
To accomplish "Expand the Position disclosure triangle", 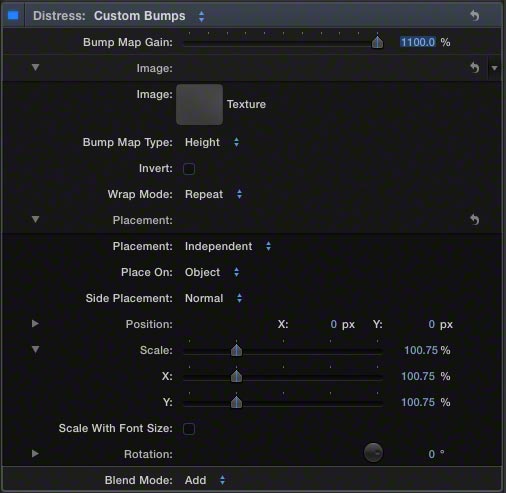I will [x=35, y=324].
